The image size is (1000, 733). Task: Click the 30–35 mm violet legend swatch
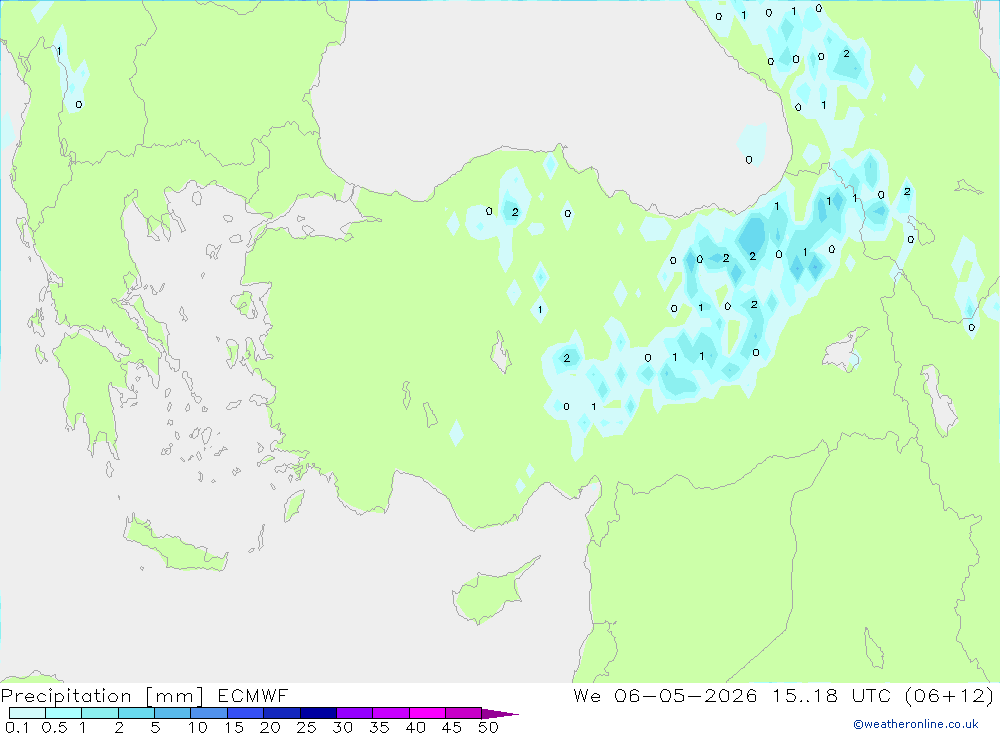point(354,713)
